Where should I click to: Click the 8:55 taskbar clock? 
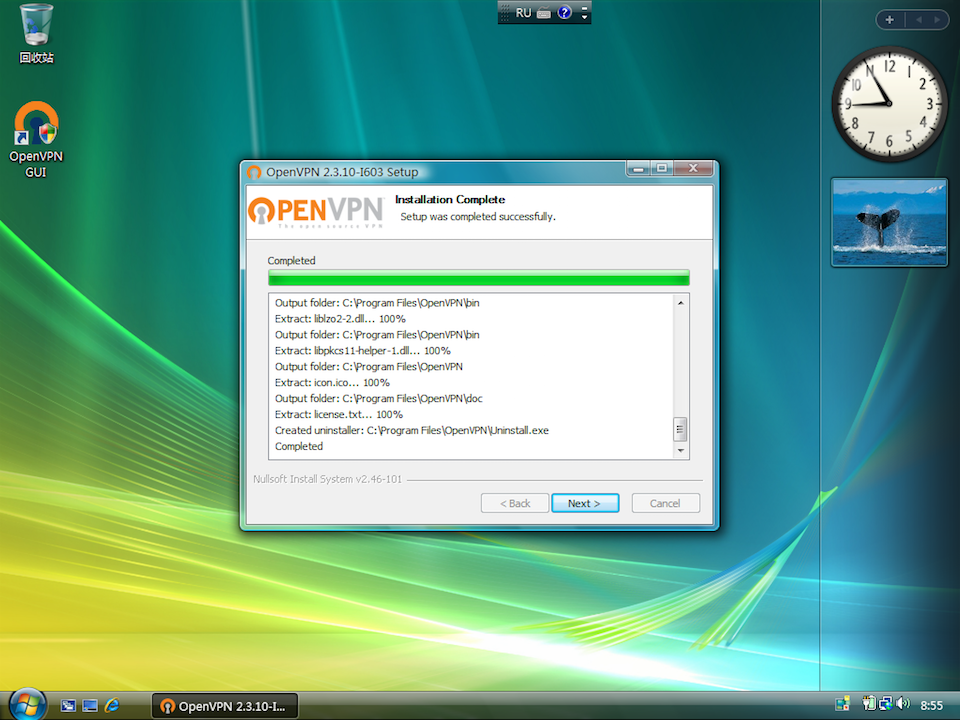click(x=931, y=705)
